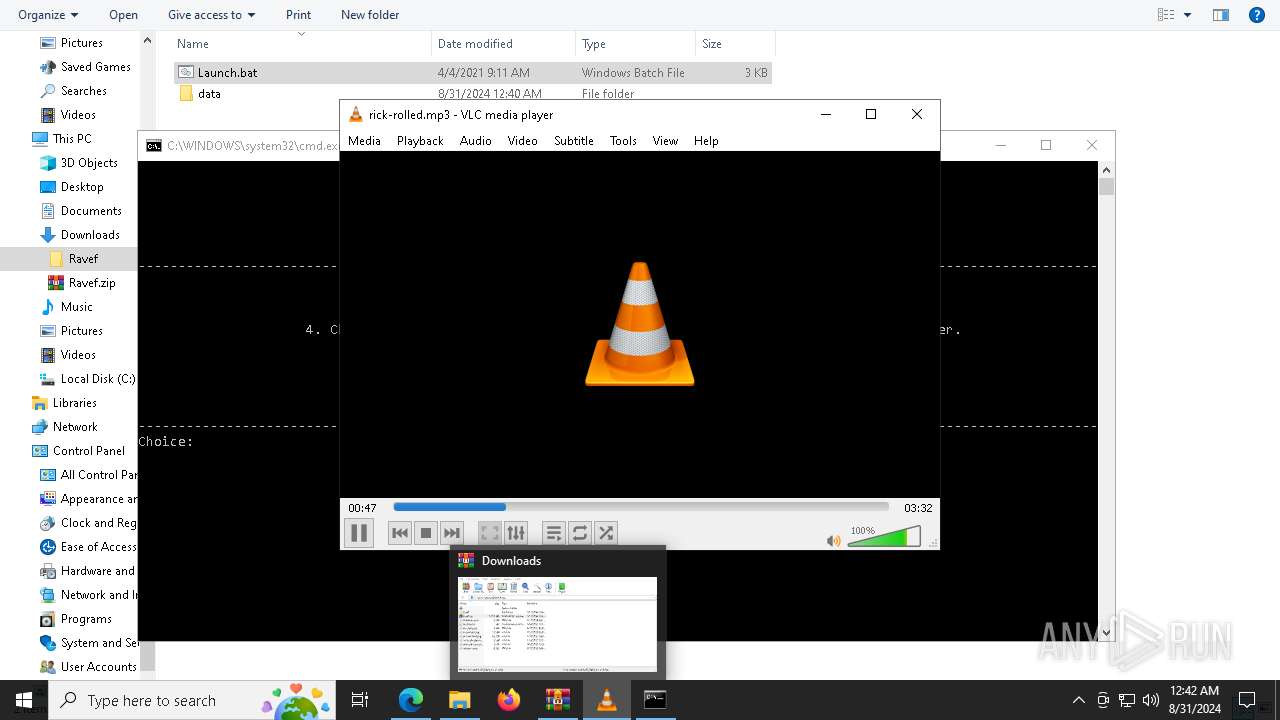Open Help menu in VLC
Viewport: 1280px width, 720px height.
pyautogui.click(x=706, y=141)
